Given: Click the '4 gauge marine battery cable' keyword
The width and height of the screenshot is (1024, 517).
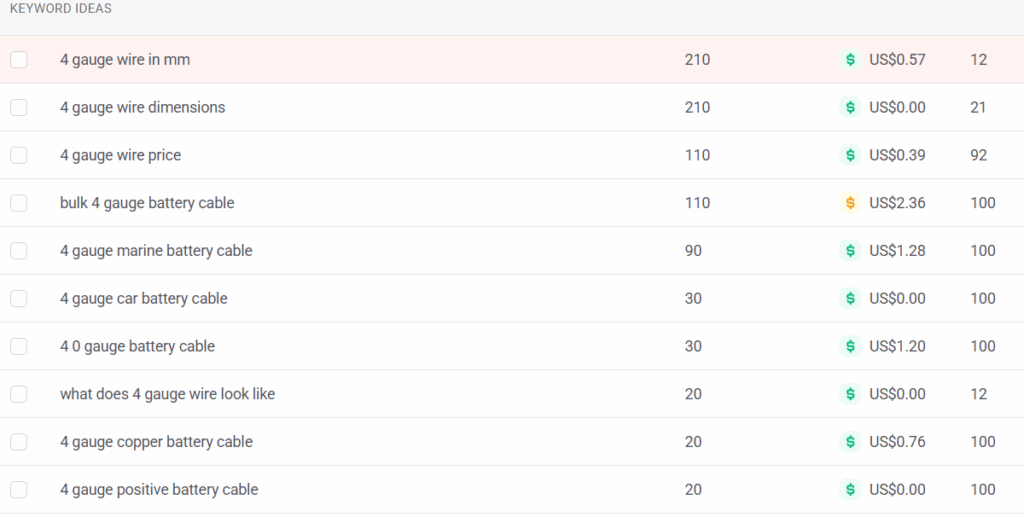Looking at the screenshot, I should click(156, 251).
